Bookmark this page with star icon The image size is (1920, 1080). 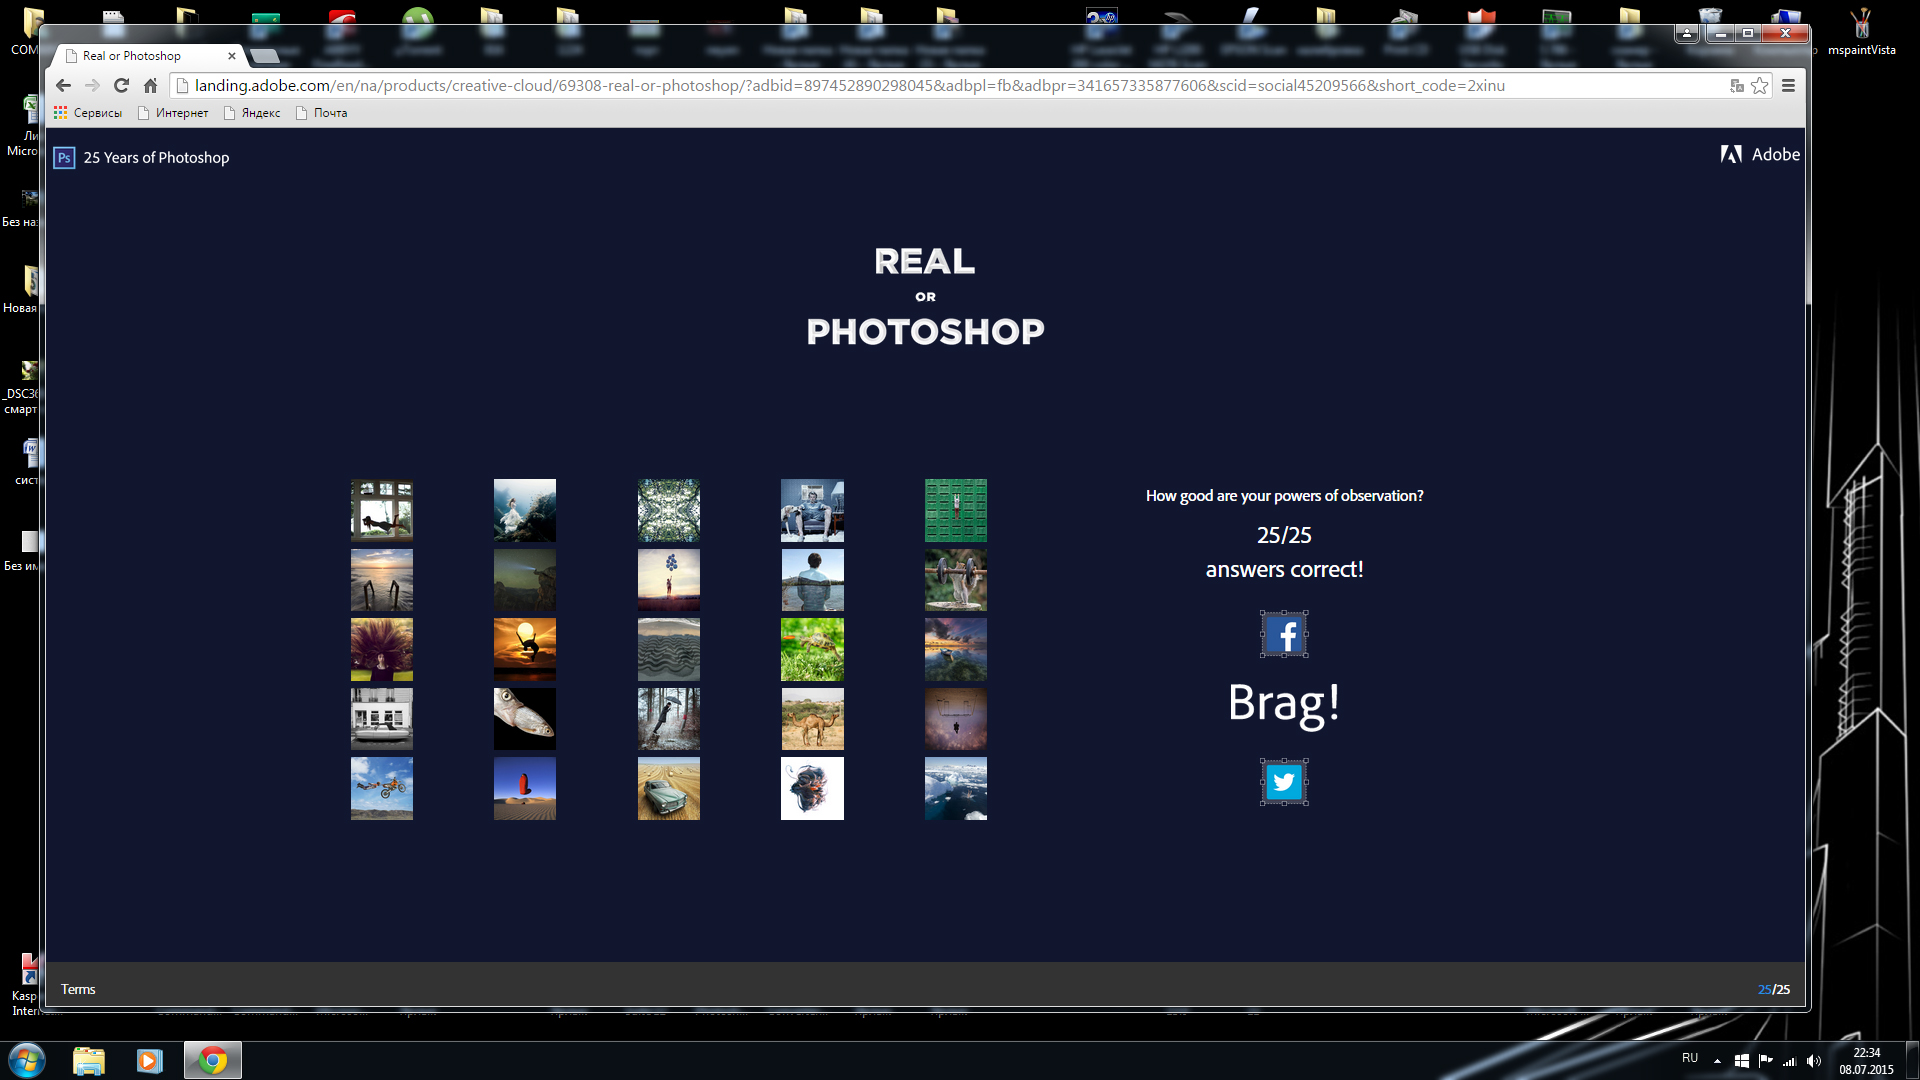pos(1760,86)
